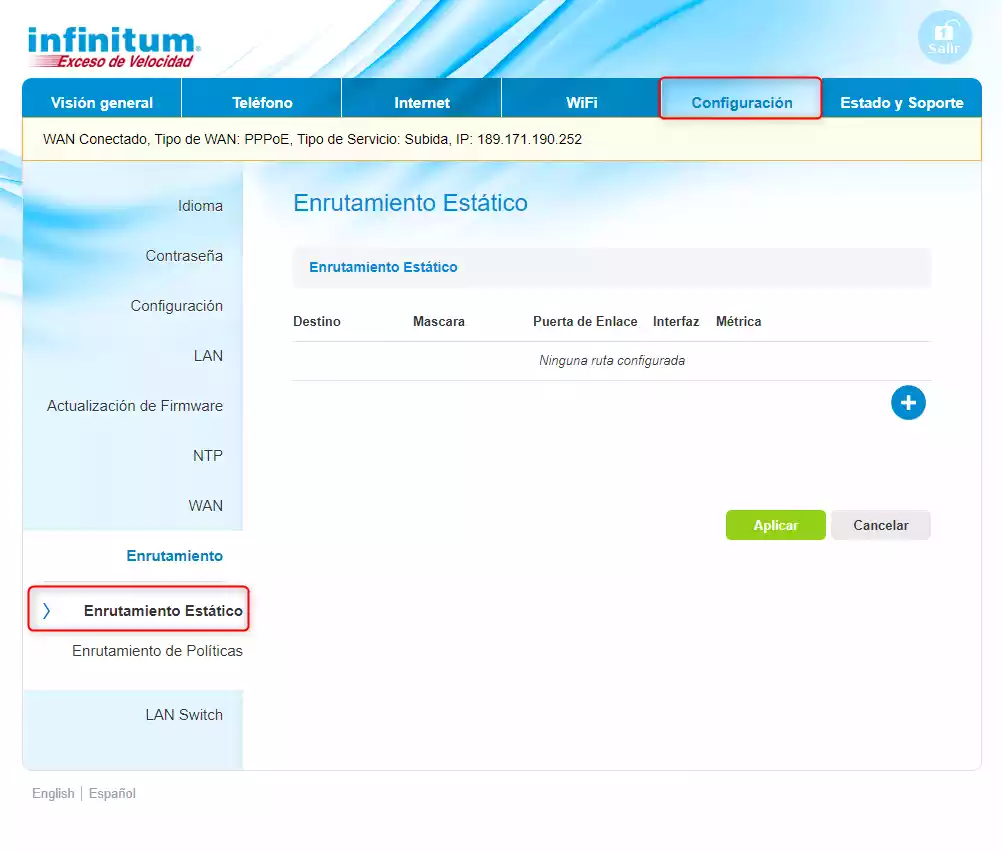Add a new static route with the plus icon

(908, 402)
